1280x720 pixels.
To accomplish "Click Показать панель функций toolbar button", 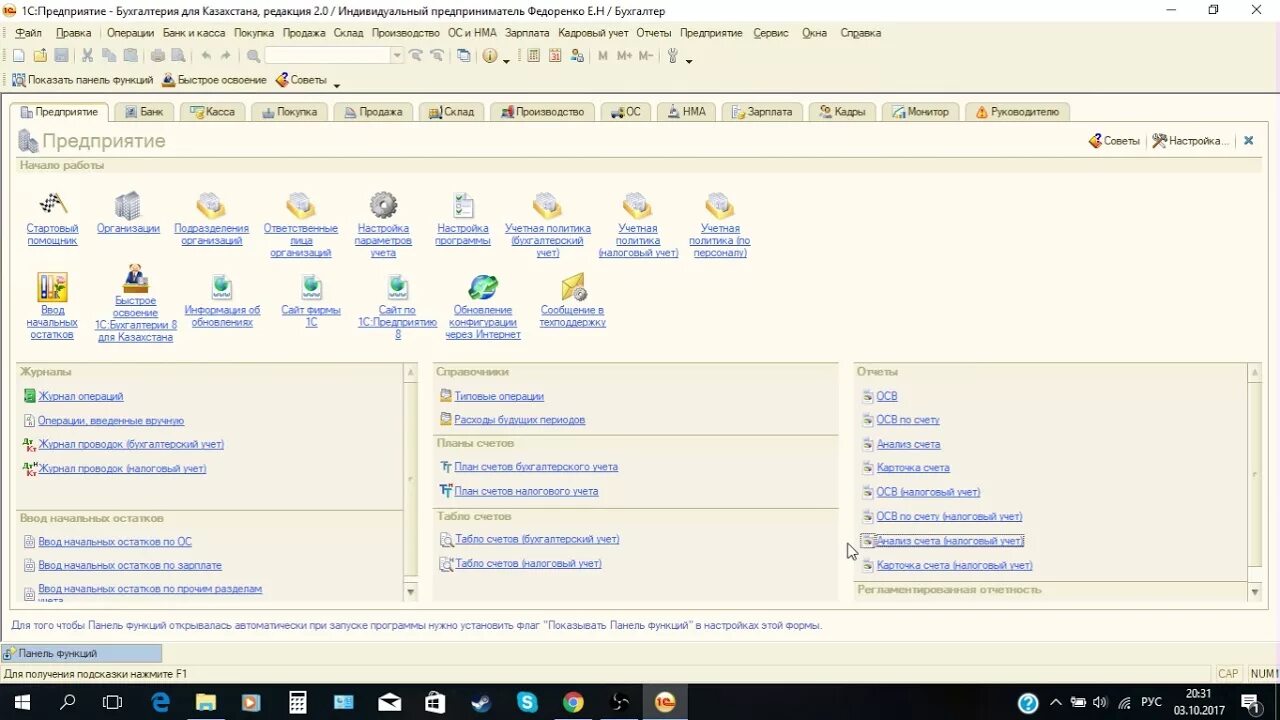I will point(83,80).
